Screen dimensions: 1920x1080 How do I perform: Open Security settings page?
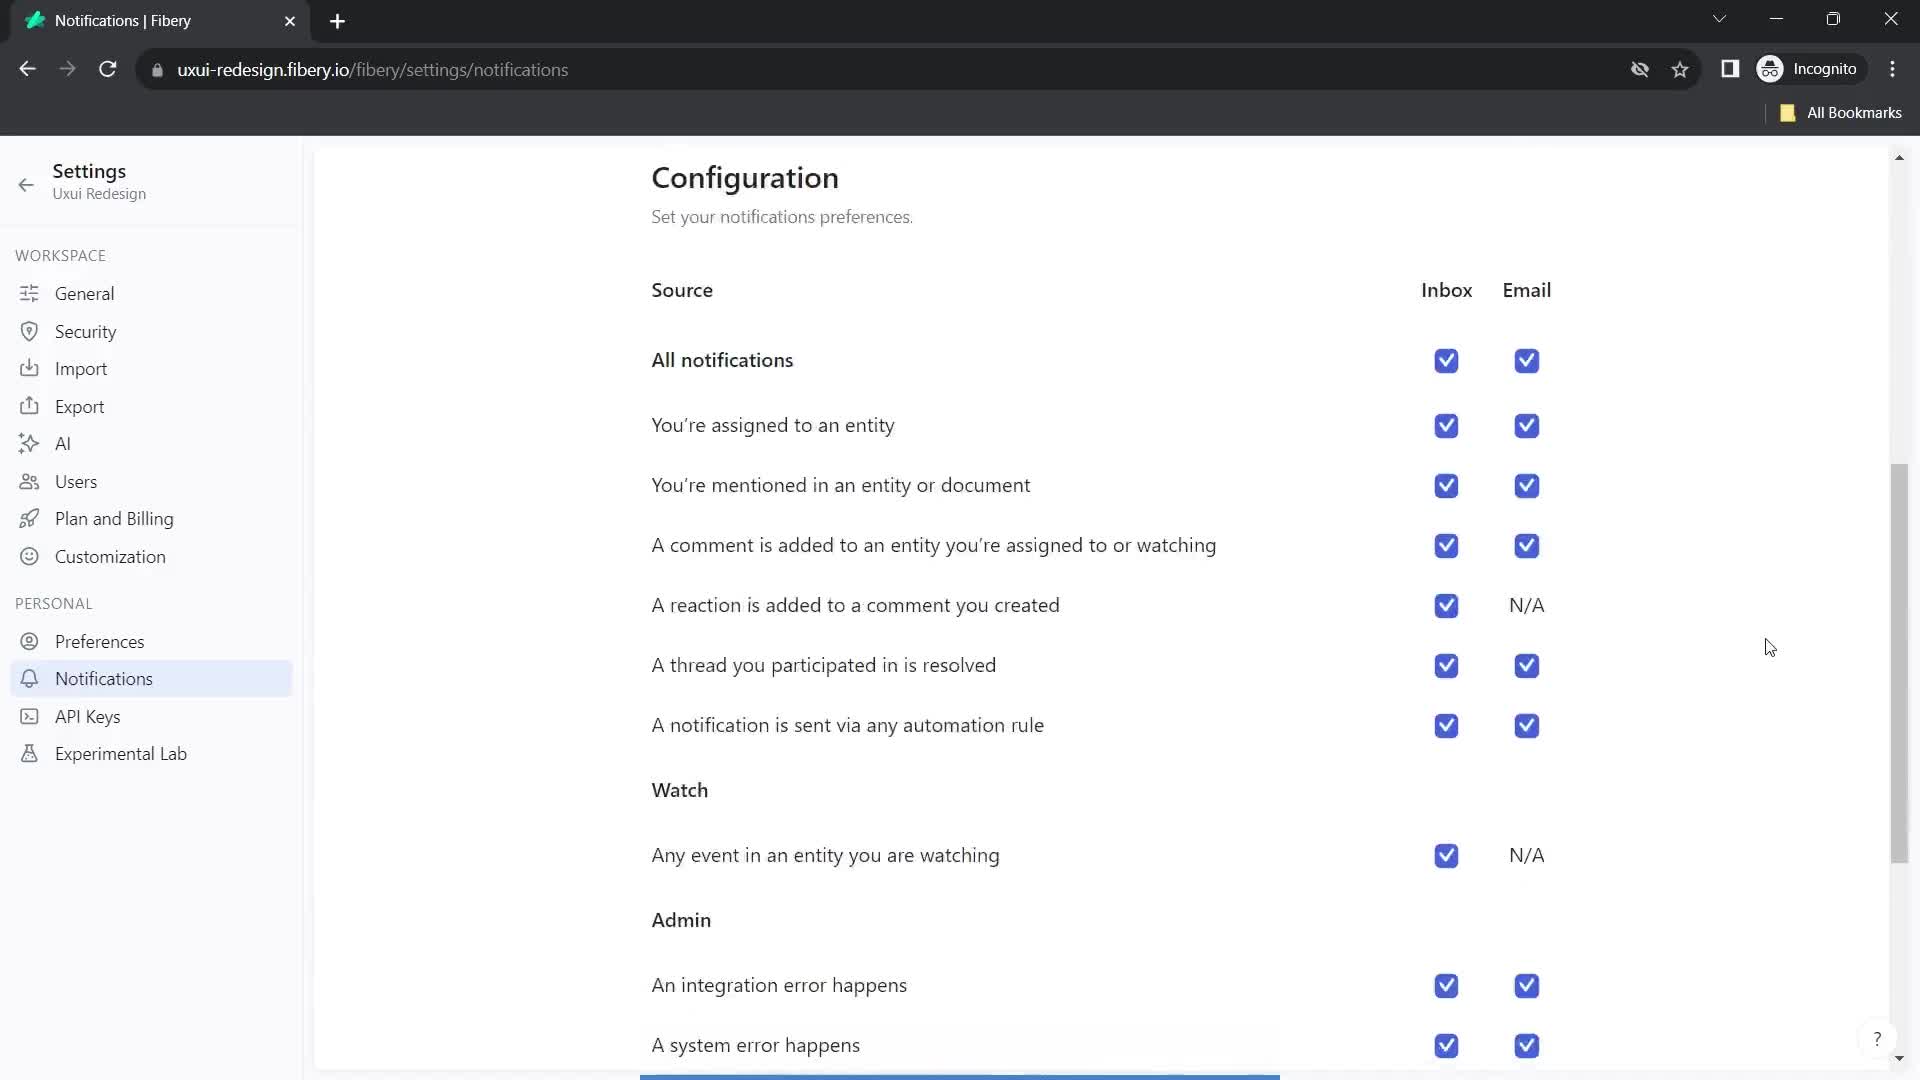[151, 331]
